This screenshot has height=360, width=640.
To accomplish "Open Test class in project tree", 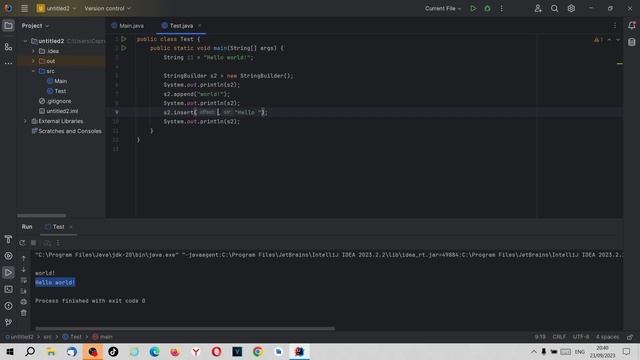I will tap(60, 91).
